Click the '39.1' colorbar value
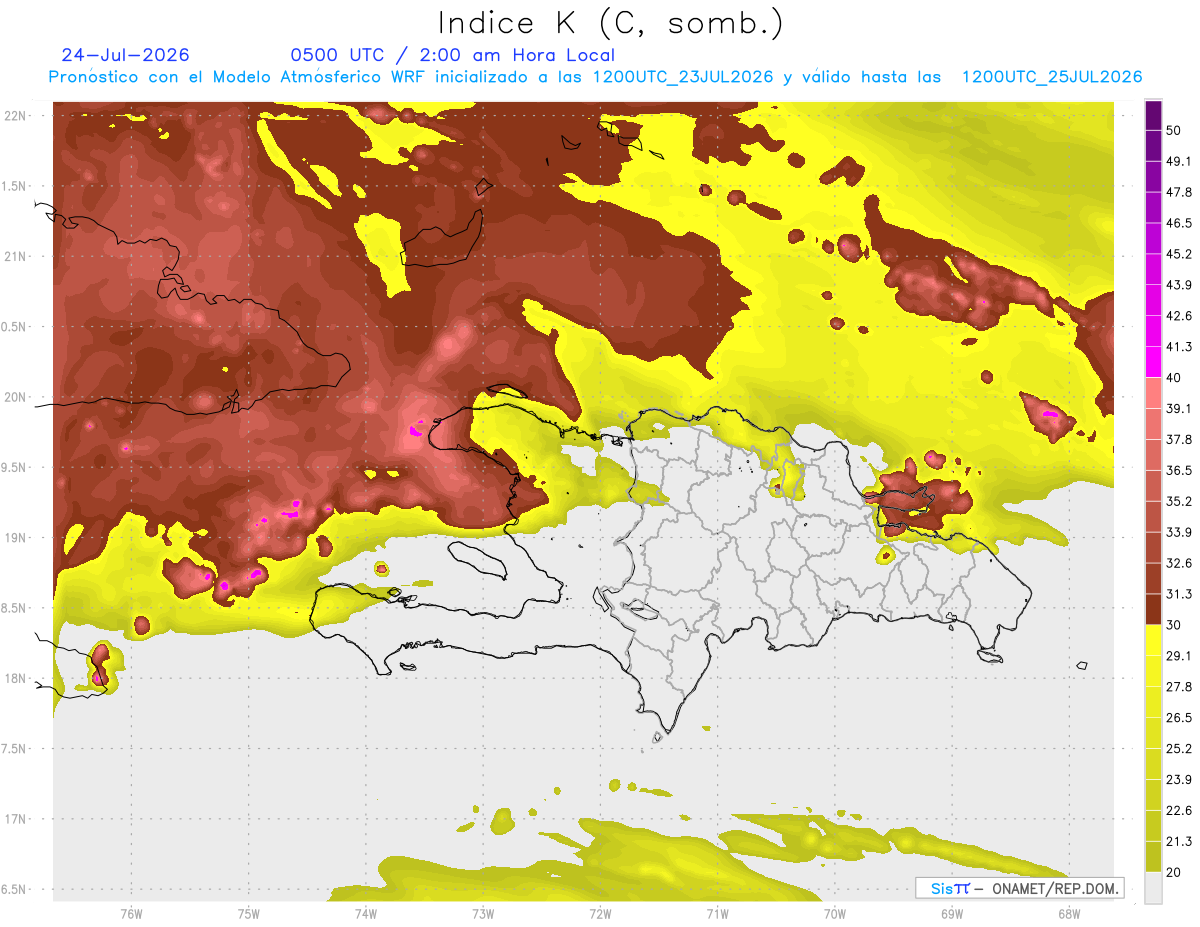 1179,408
